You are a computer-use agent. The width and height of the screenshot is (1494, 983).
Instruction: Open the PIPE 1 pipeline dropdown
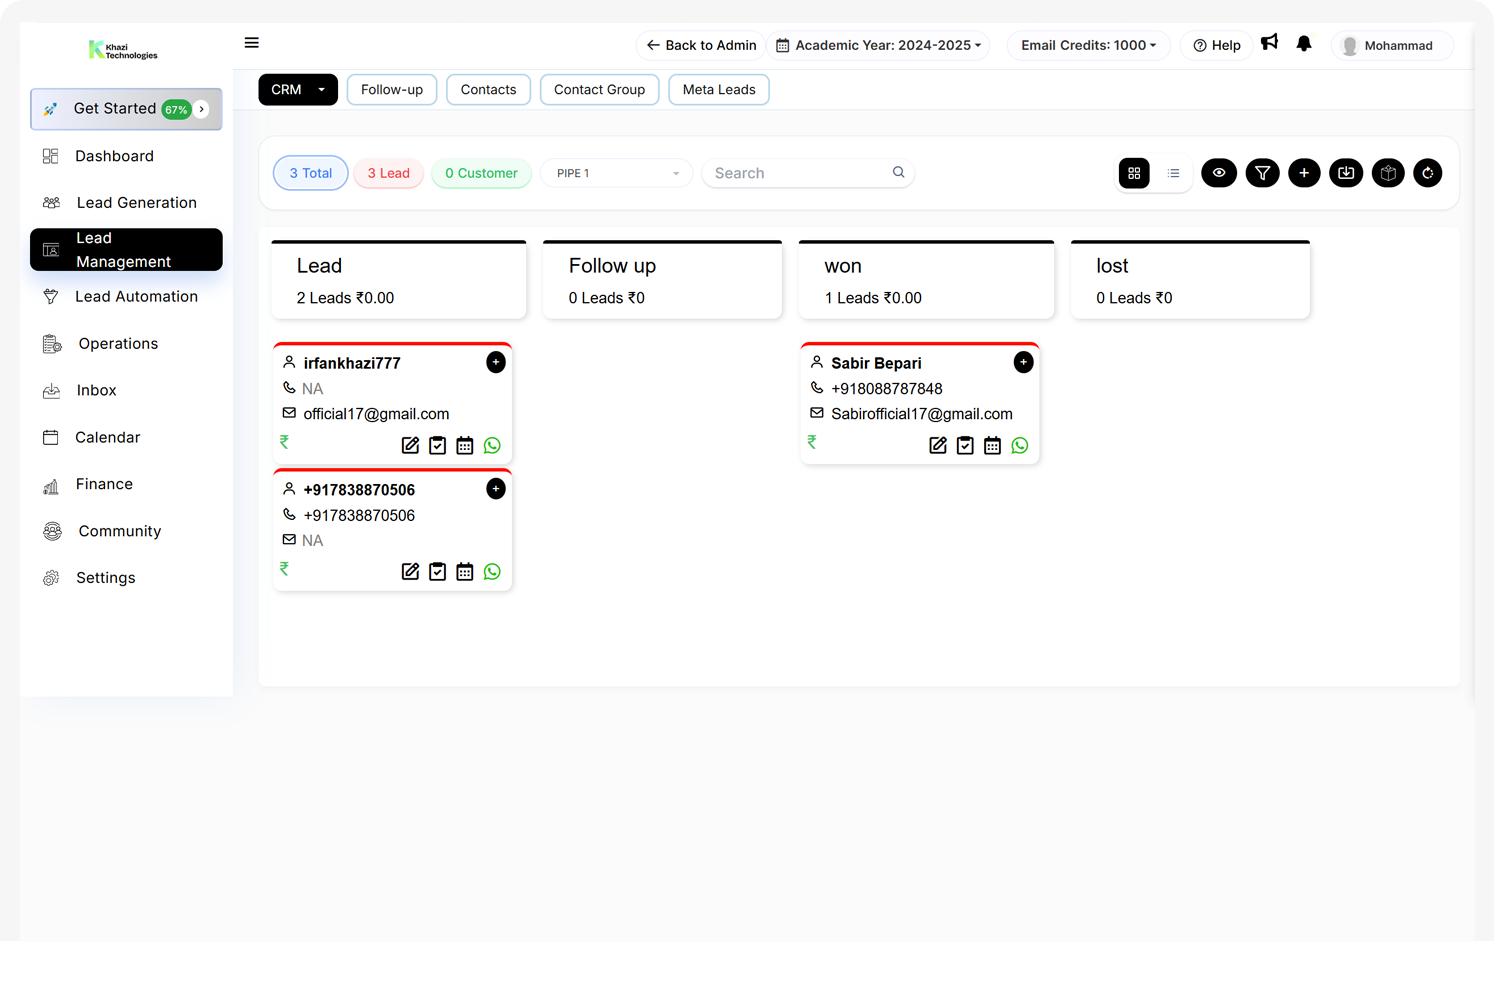coord(617,173)
